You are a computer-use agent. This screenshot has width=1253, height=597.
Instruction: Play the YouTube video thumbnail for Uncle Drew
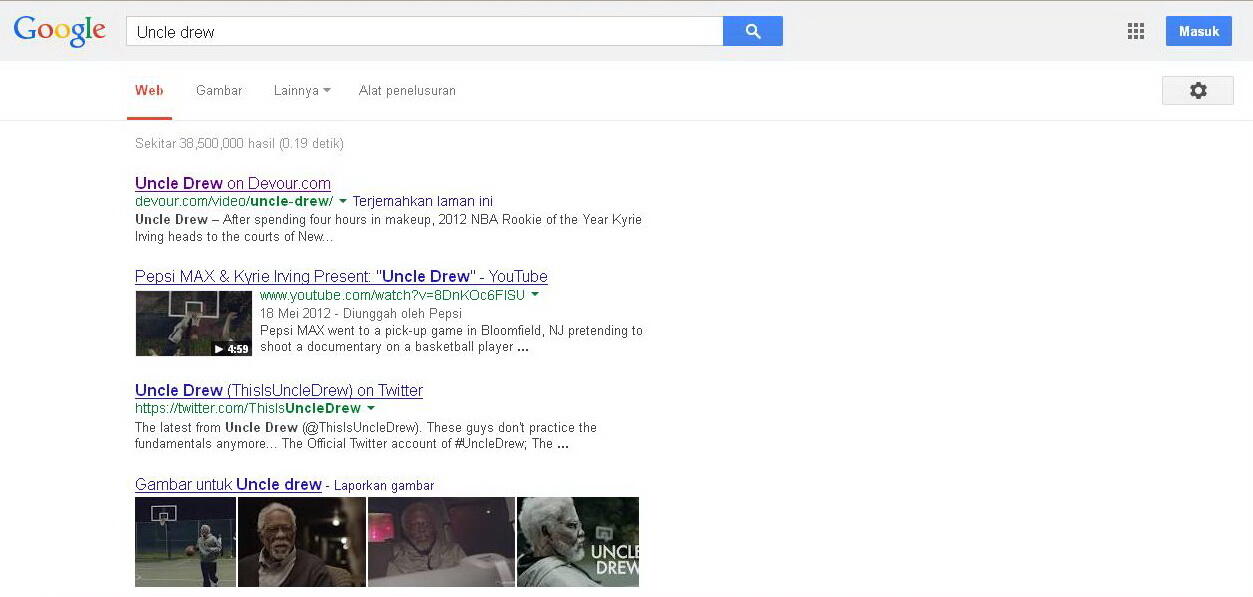[193, 323]
